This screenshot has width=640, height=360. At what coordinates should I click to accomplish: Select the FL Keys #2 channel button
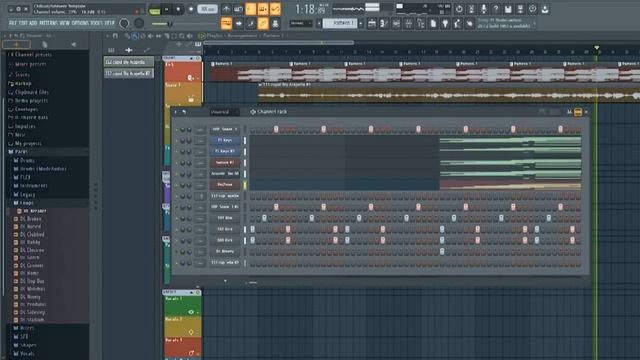tap(225, 151)
